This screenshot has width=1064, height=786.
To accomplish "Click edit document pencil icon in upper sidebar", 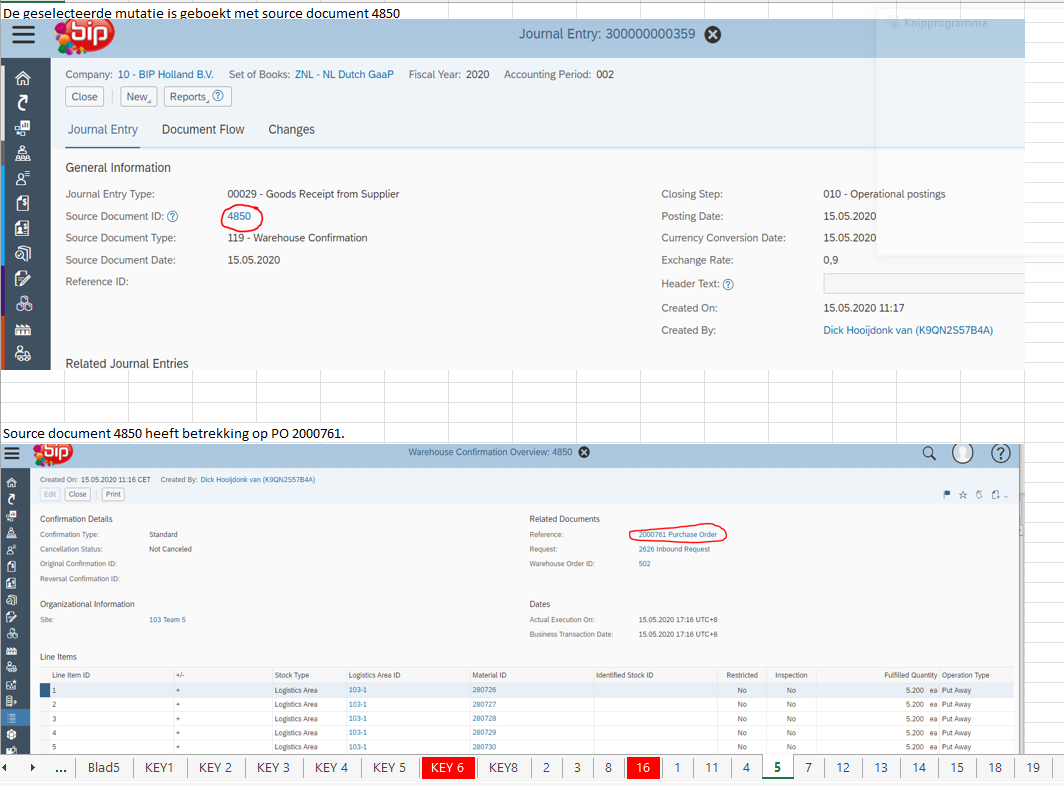I will (23, 278).
